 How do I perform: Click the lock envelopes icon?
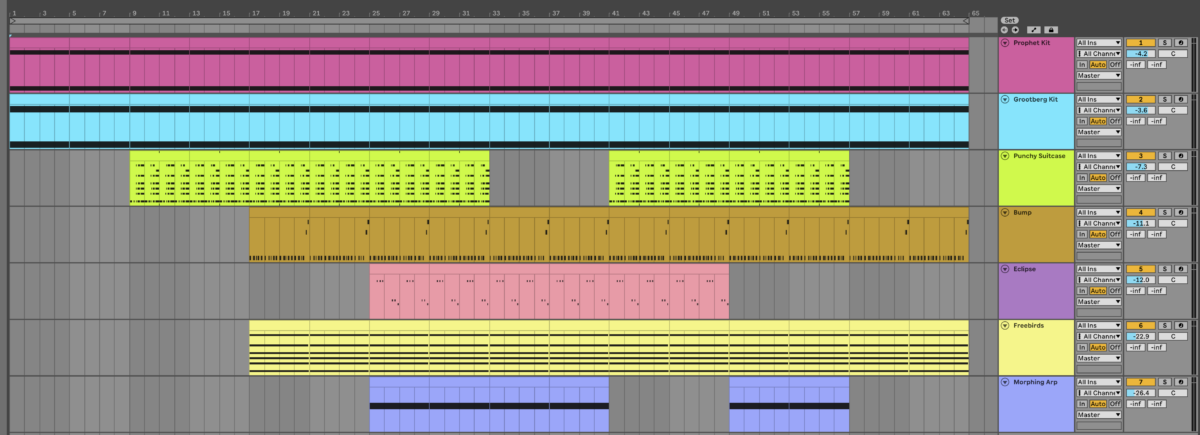point(1052,30)
